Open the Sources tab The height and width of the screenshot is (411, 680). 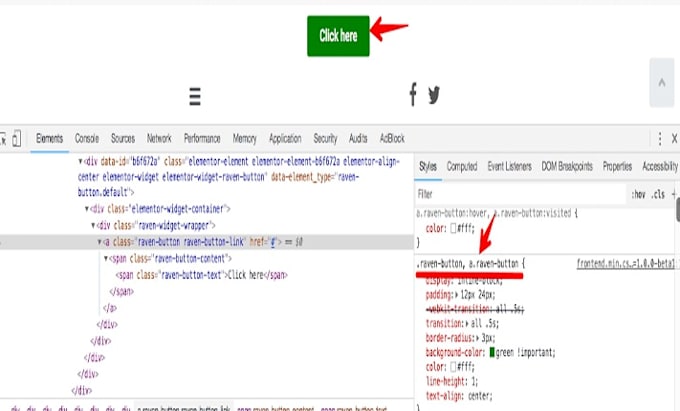click(123, 139)
